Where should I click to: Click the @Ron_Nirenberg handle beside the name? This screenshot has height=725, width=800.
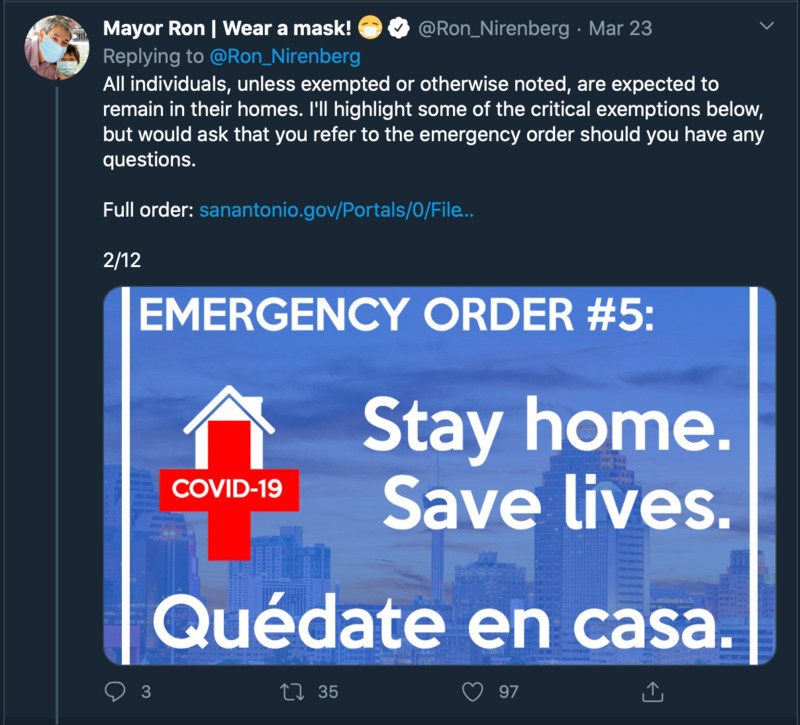pos(493,28)
